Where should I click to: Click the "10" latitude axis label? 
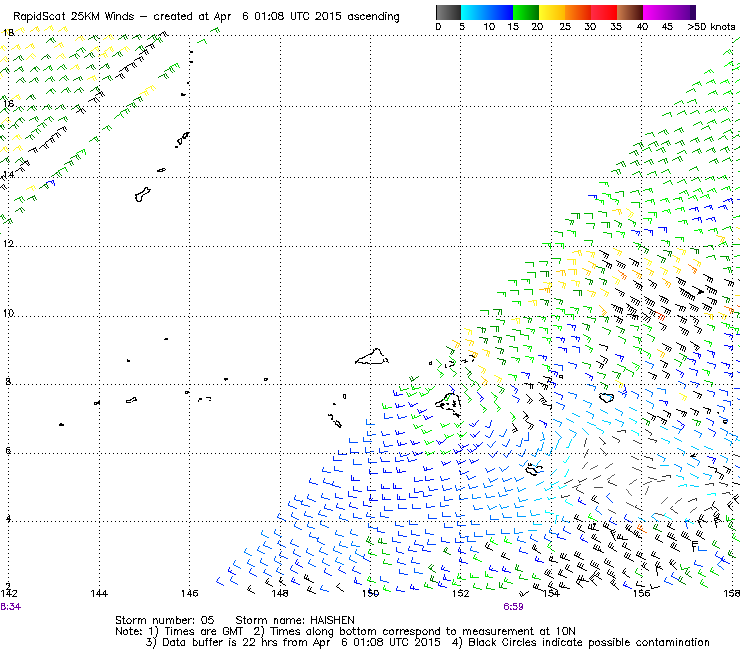click(8, 313)
